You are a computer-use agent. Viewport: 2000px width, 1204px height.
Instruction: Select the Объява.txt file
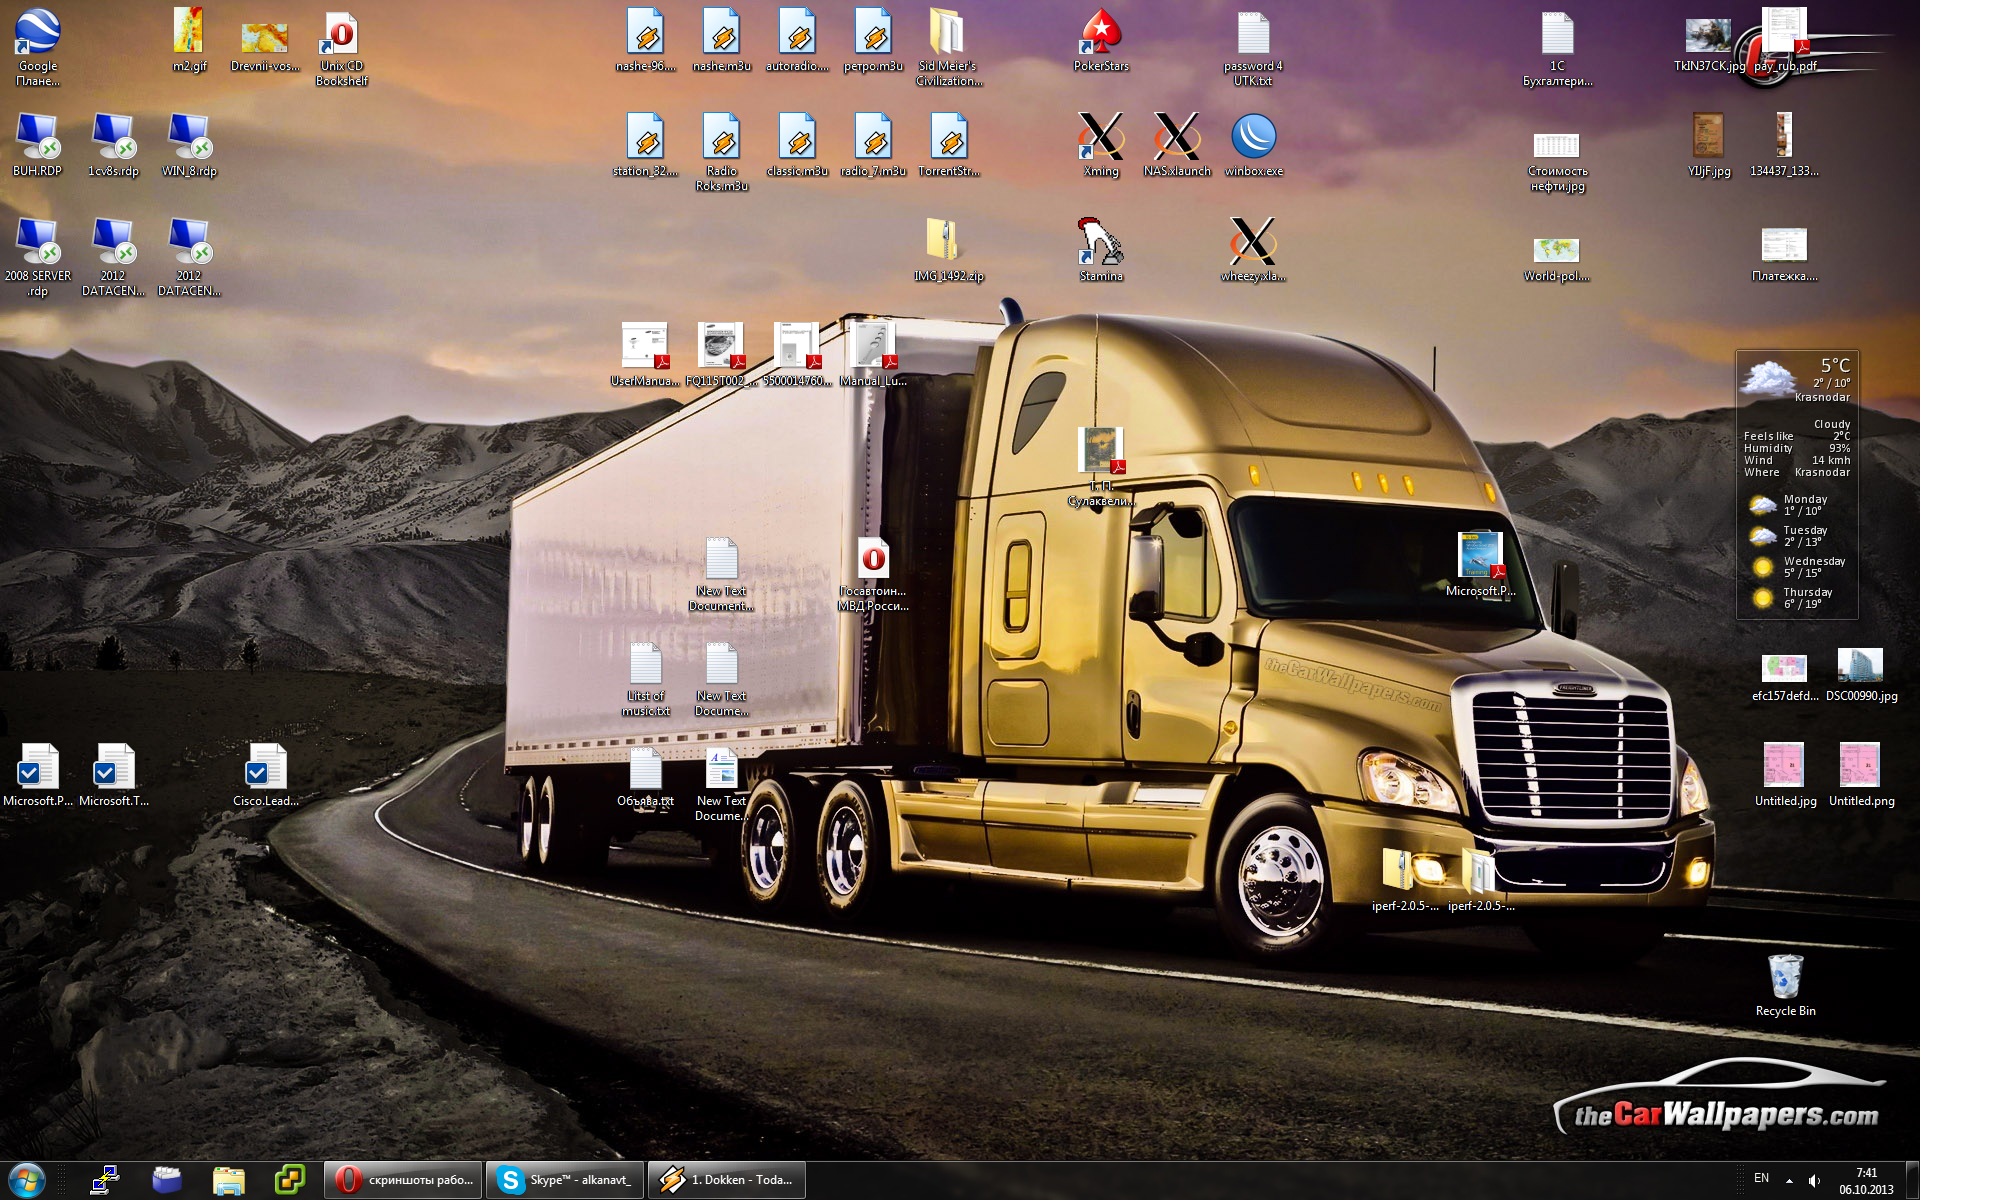(645, 777)
